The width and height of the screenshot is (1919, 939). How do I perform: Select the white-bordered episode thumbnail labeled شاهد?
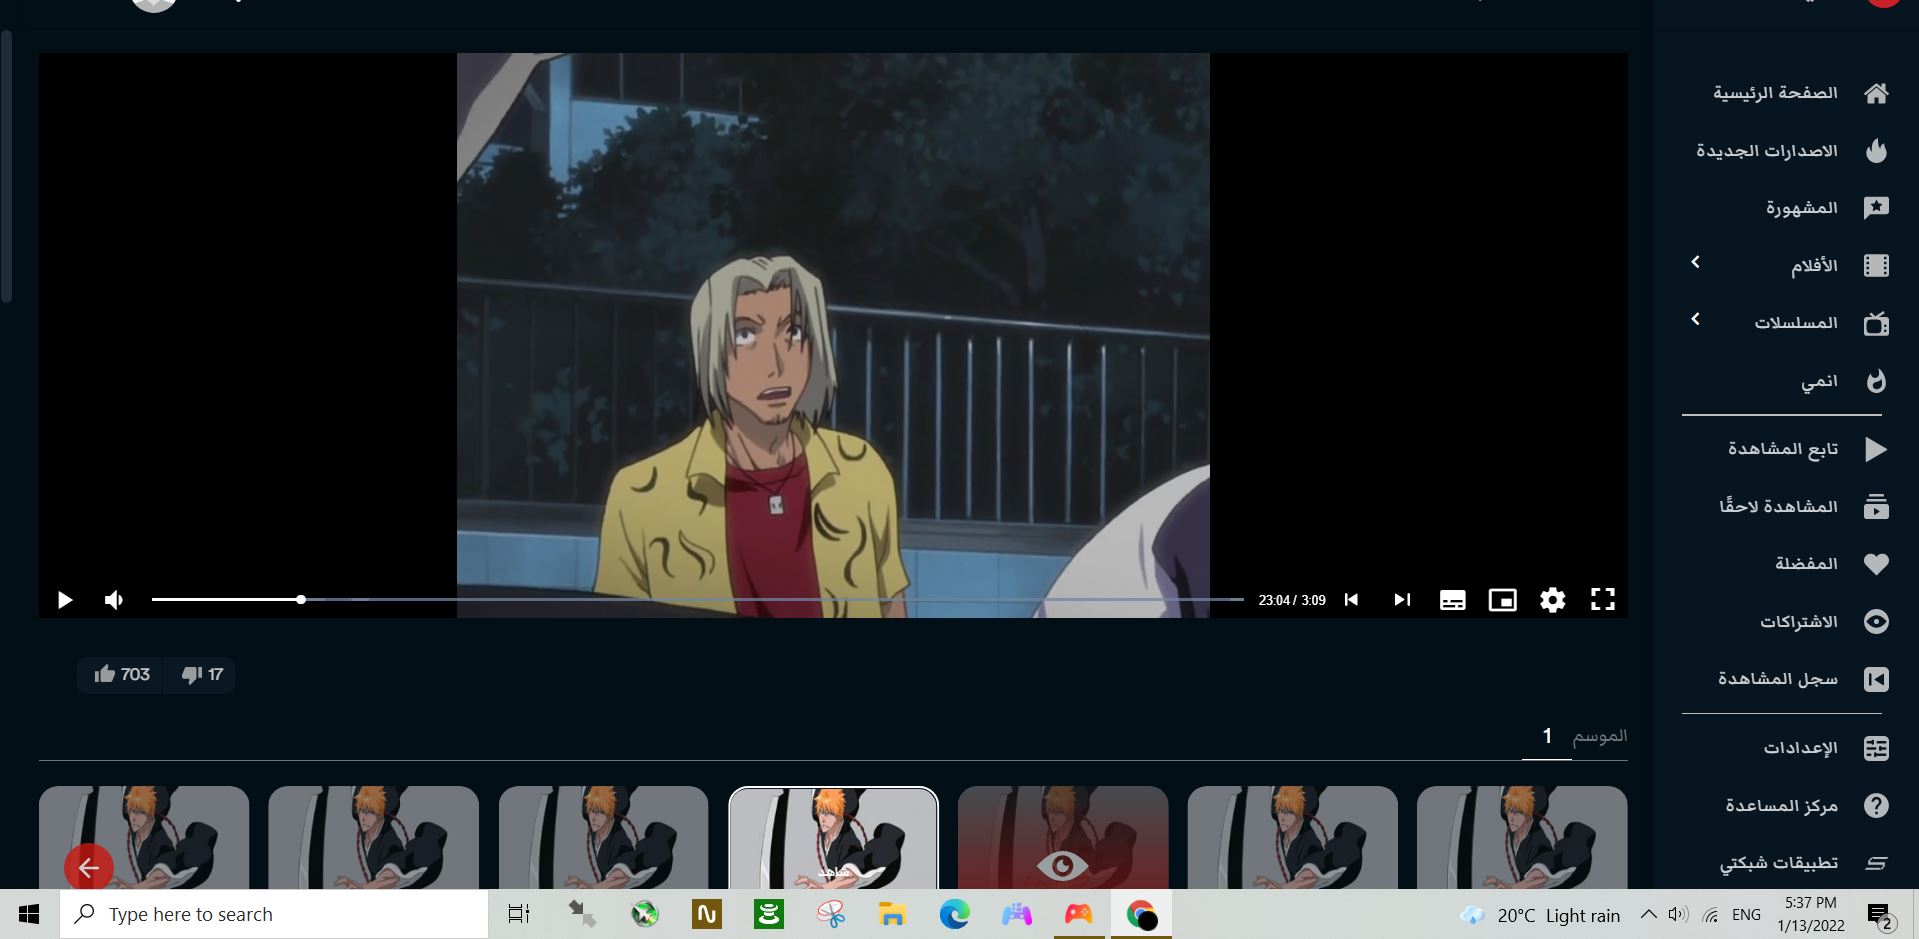833,838
